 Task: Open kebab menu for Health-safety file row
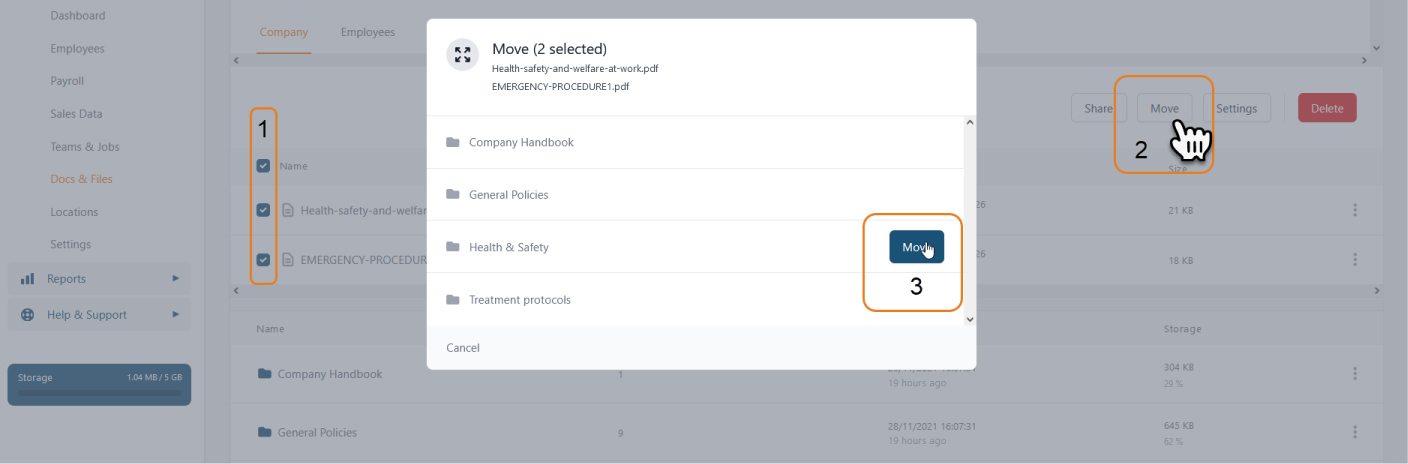click(x=1355, y=210)
